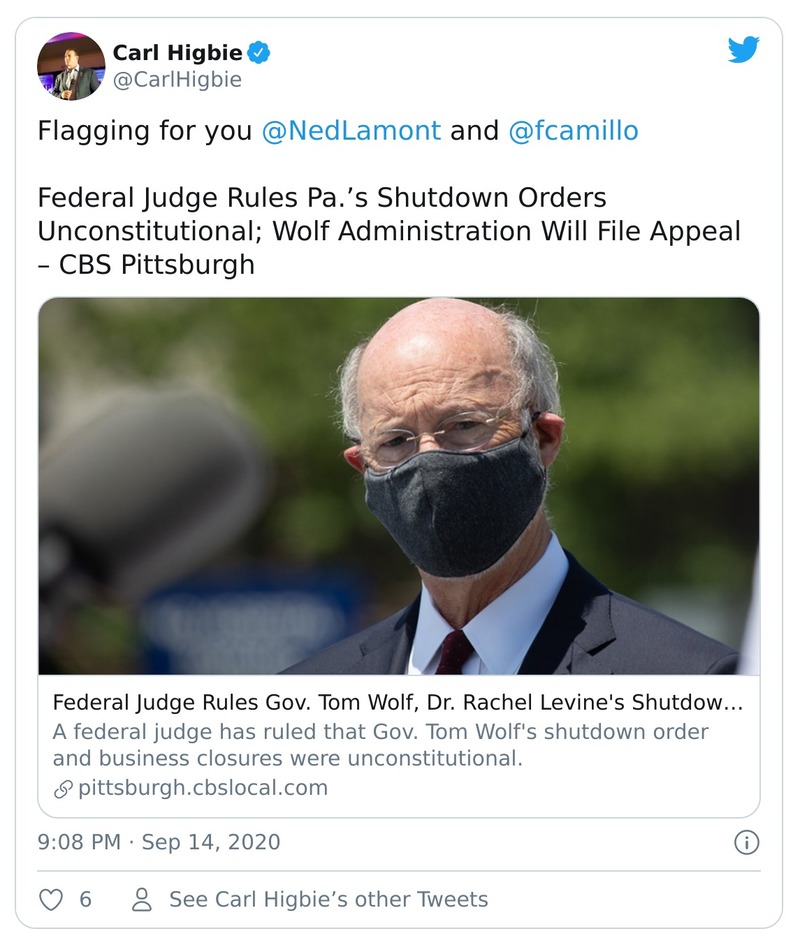Open the card headline about Gov. Tom Wolf
The width and height of the screenshot is (800, 945).
point(398,702)
